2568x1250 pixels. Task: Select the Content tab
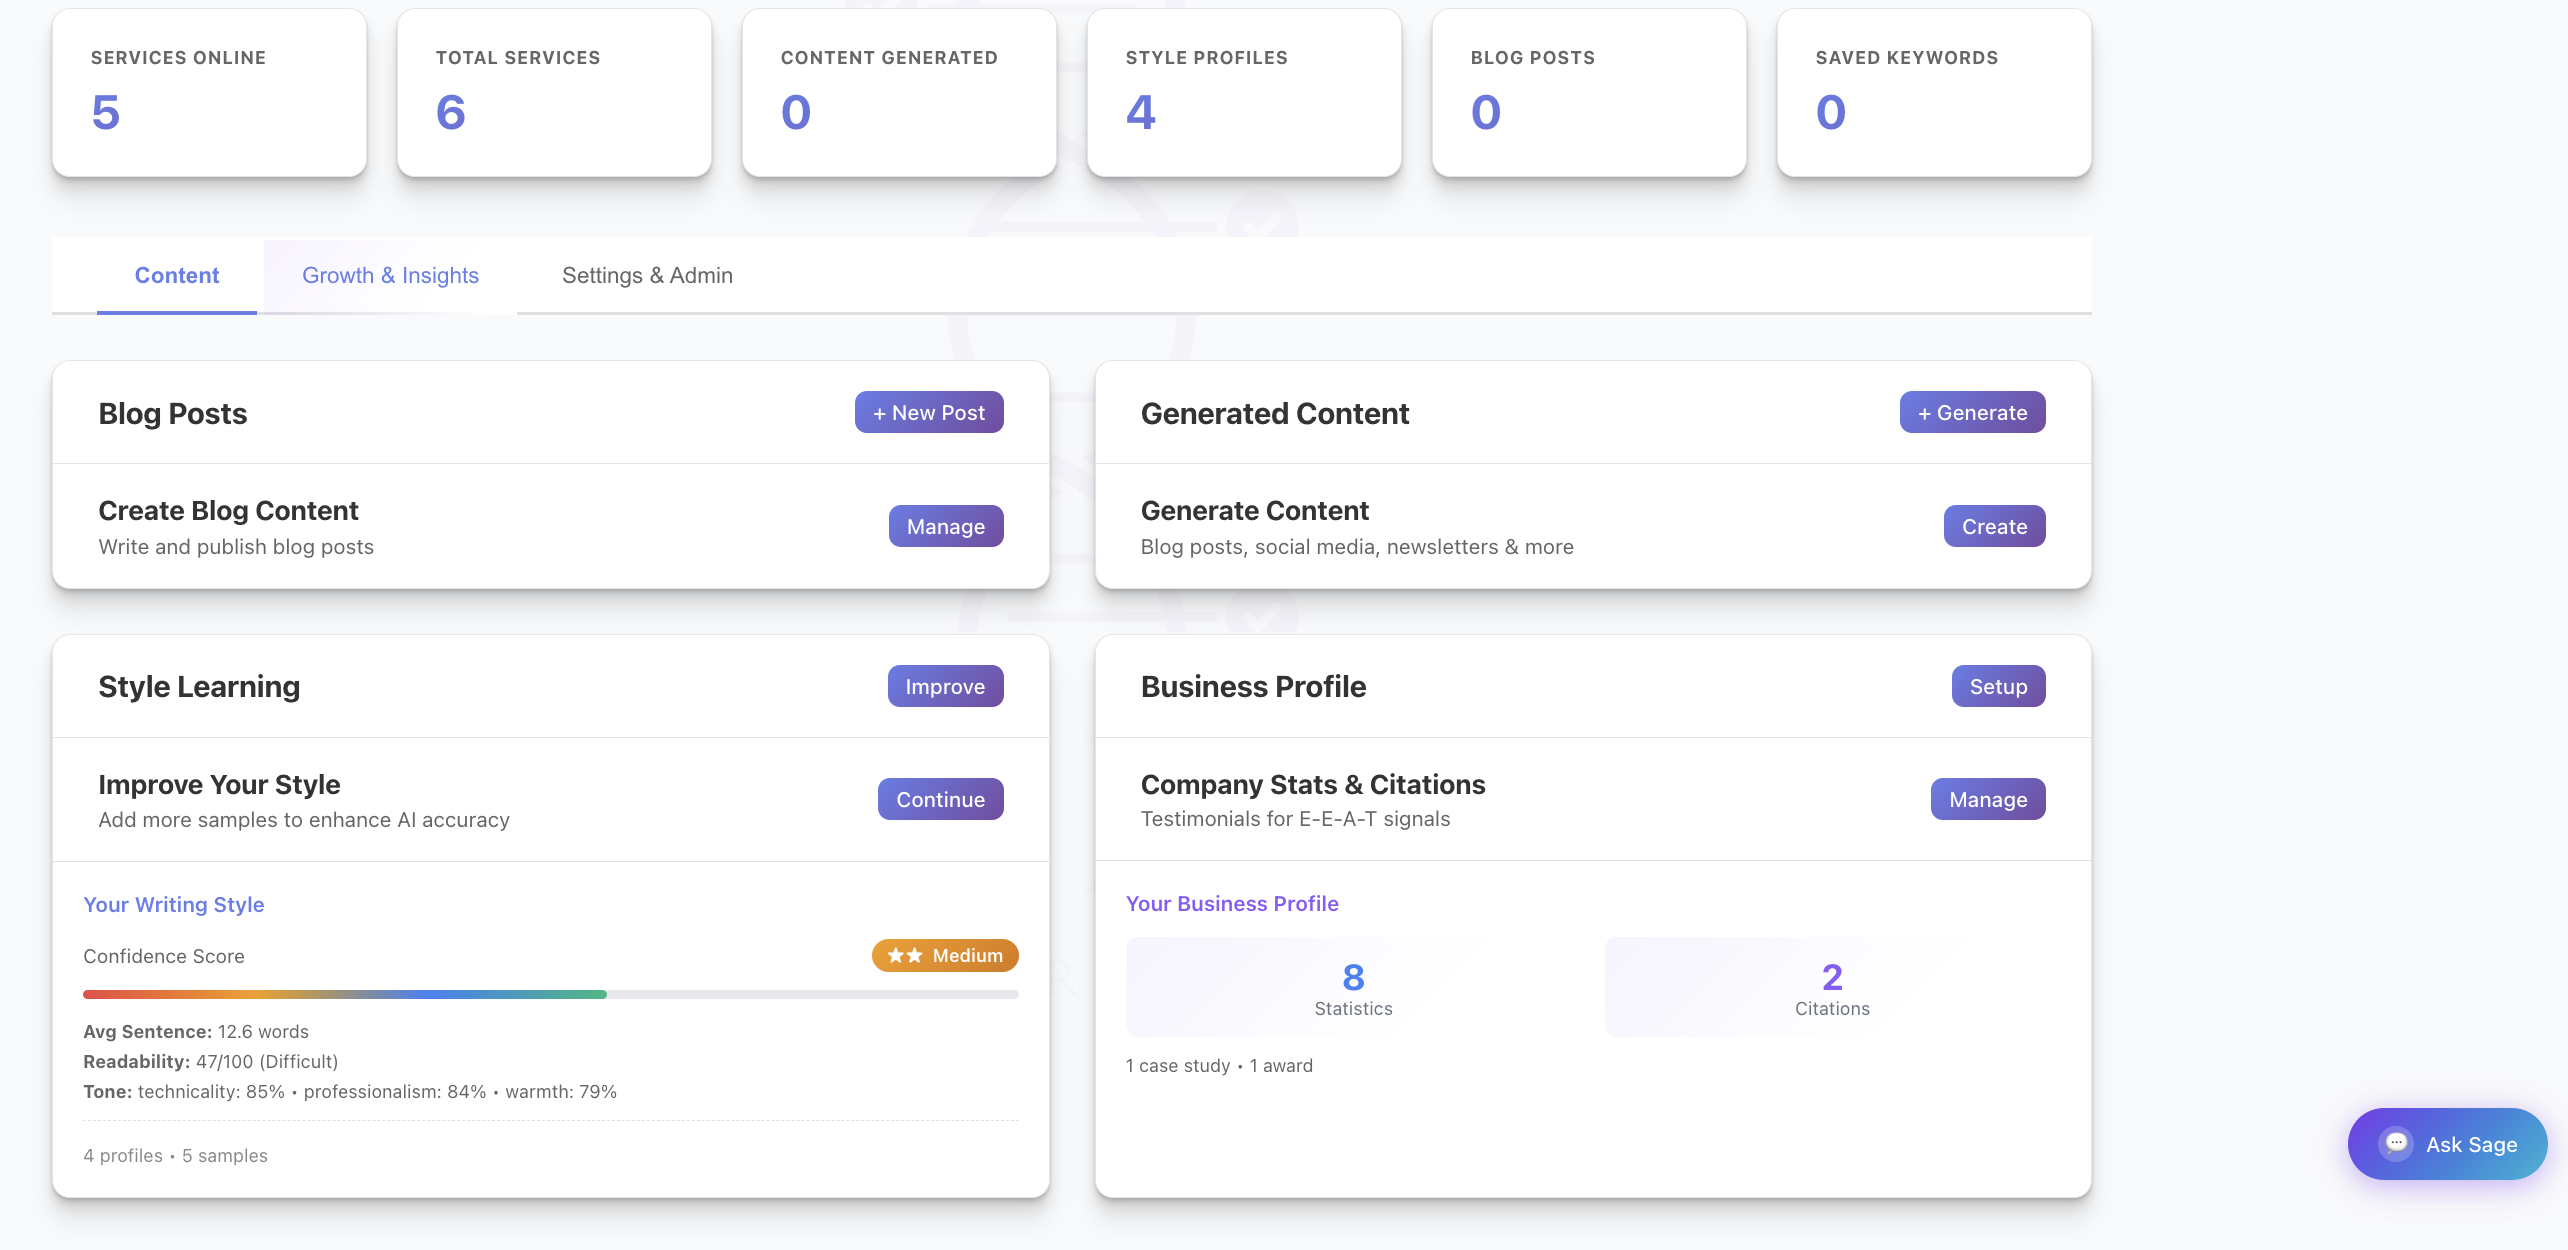176,275
